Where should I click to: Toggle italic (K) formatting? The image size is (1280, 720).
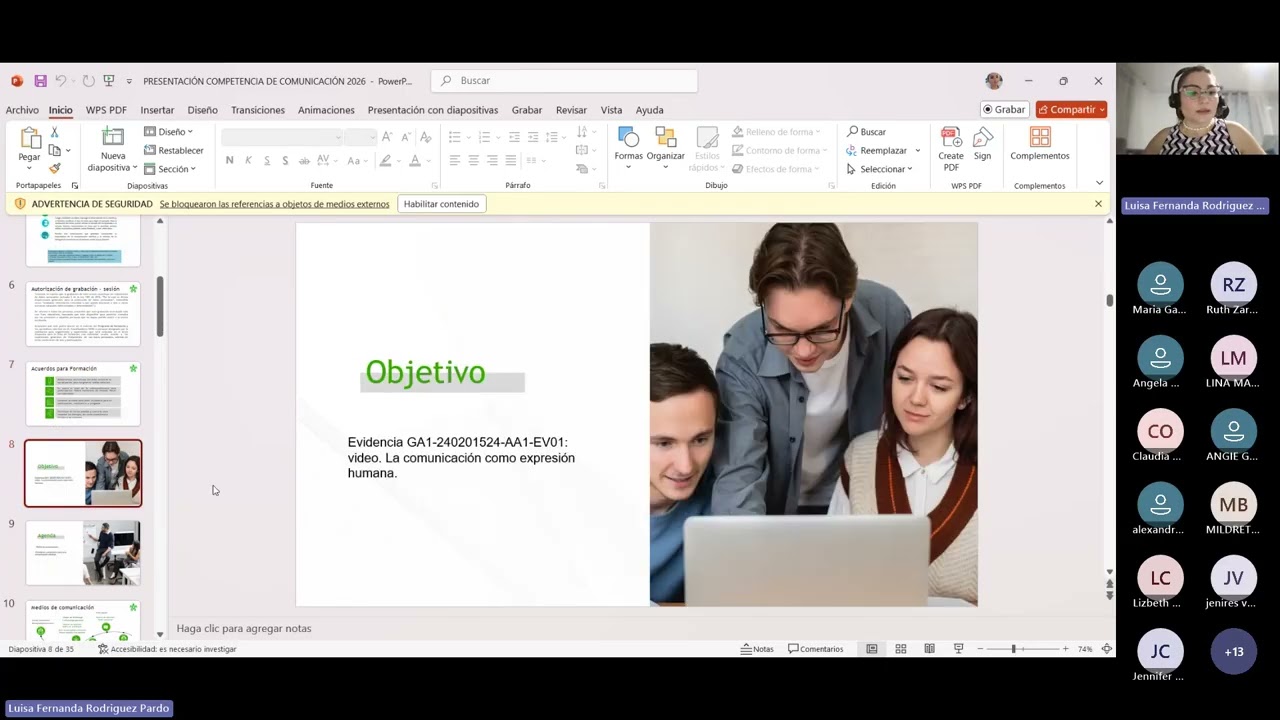point(248,161)
